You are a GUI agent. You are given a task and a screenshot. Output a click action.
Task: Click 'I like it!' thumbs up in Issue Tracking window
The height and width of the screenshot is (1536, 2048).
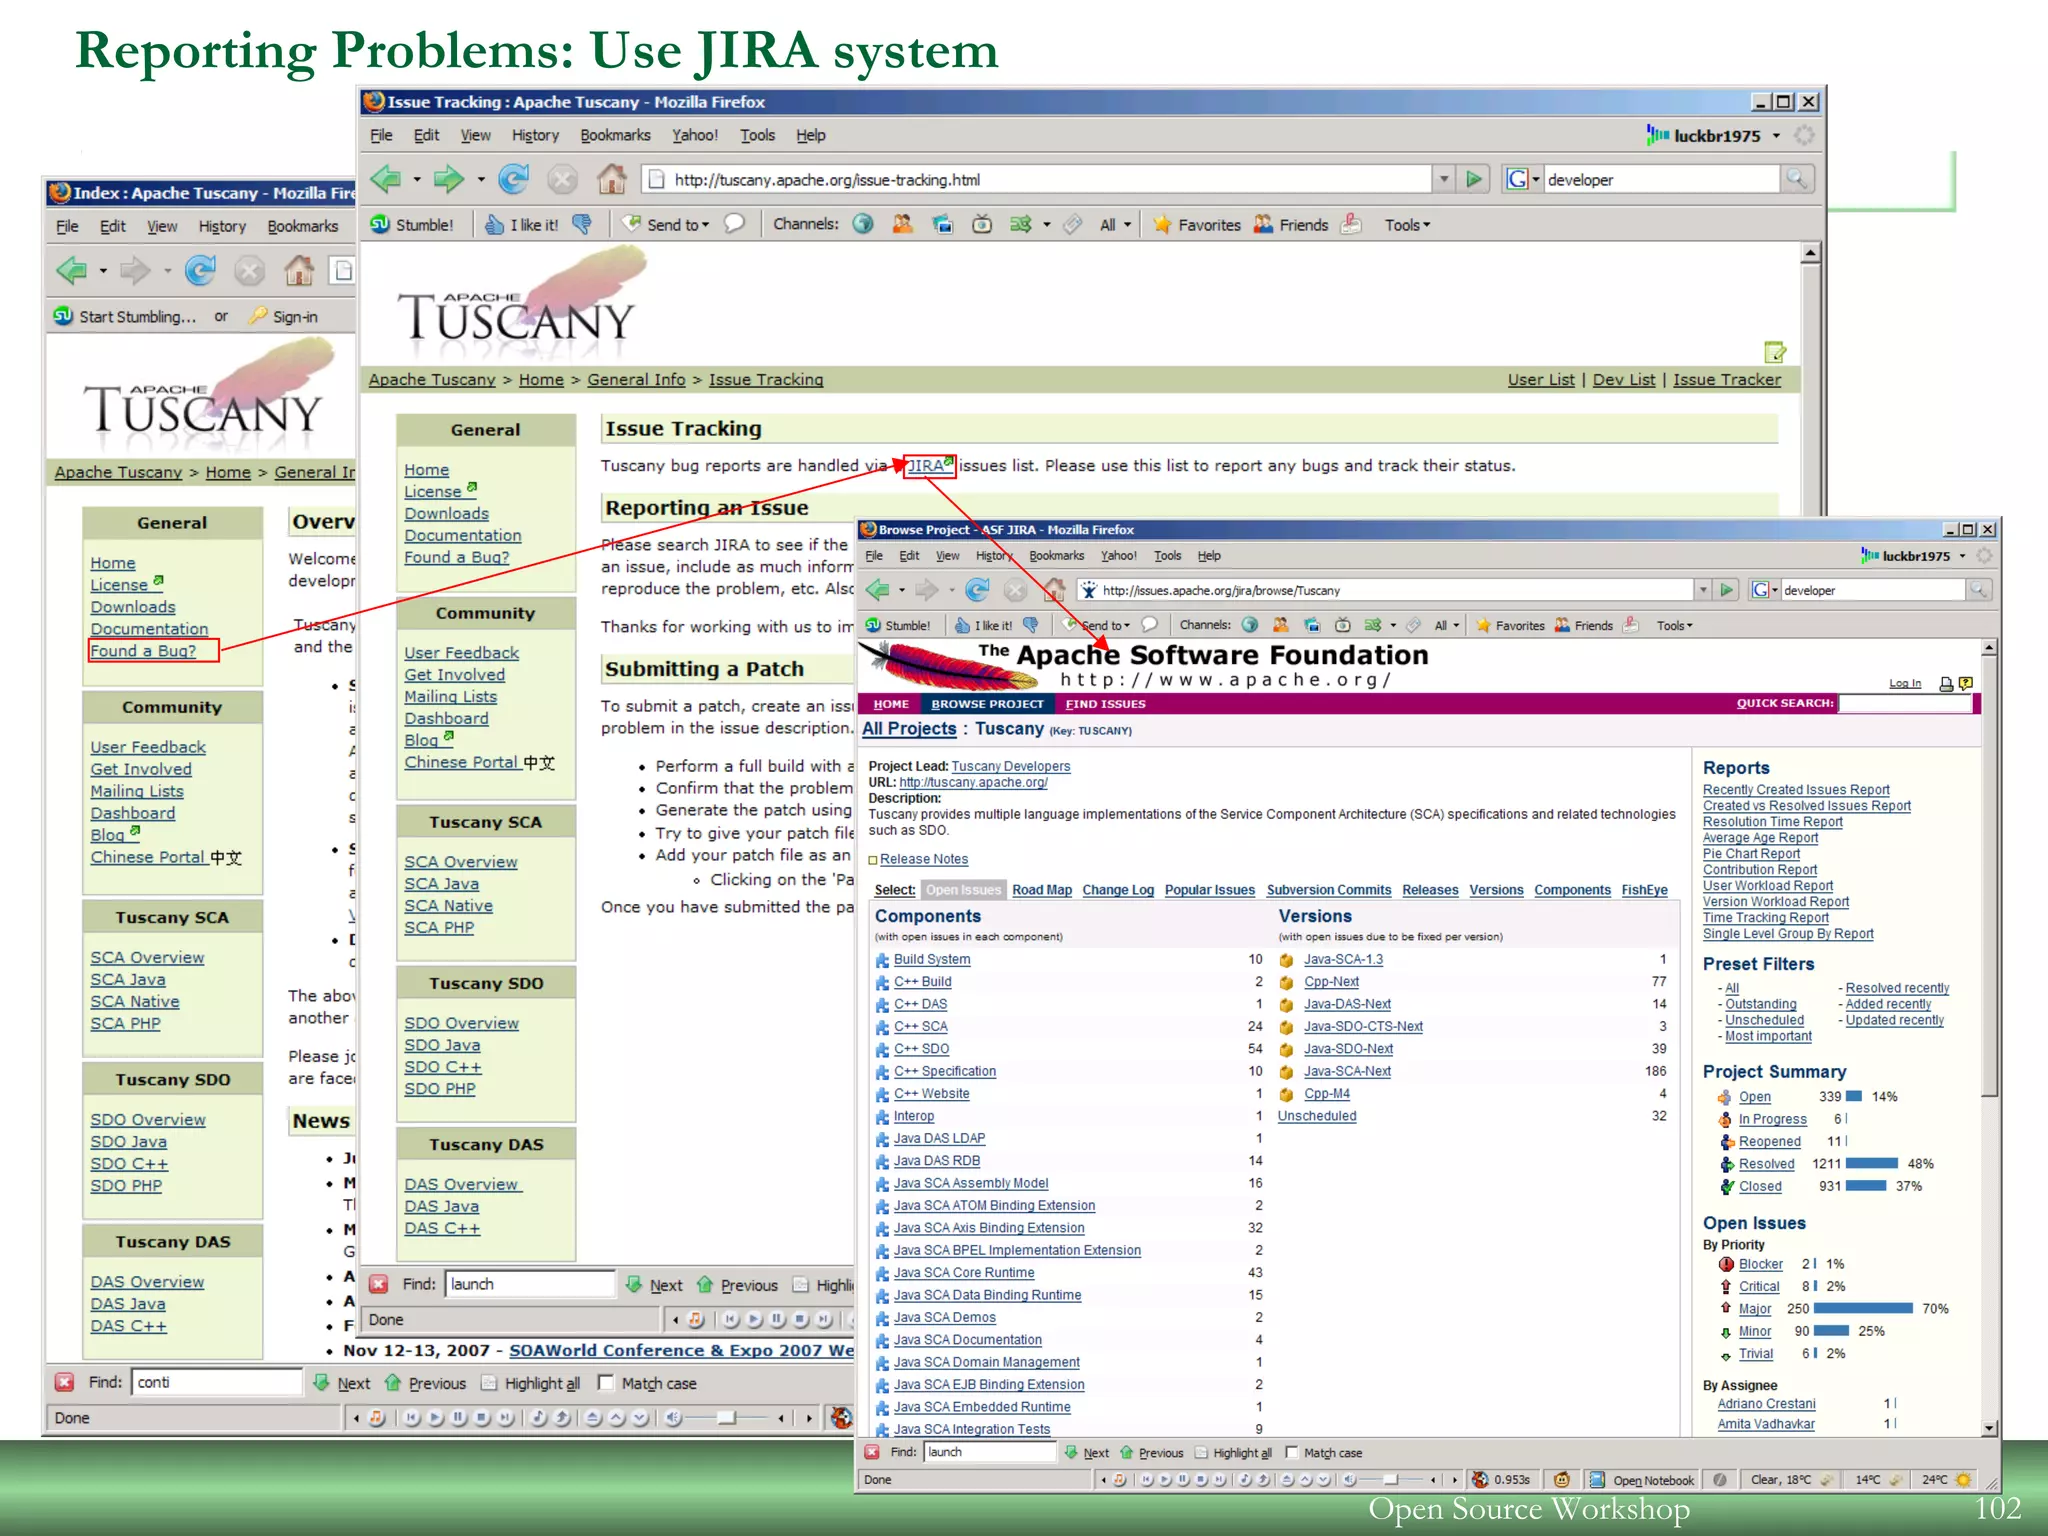coord(522,224)
